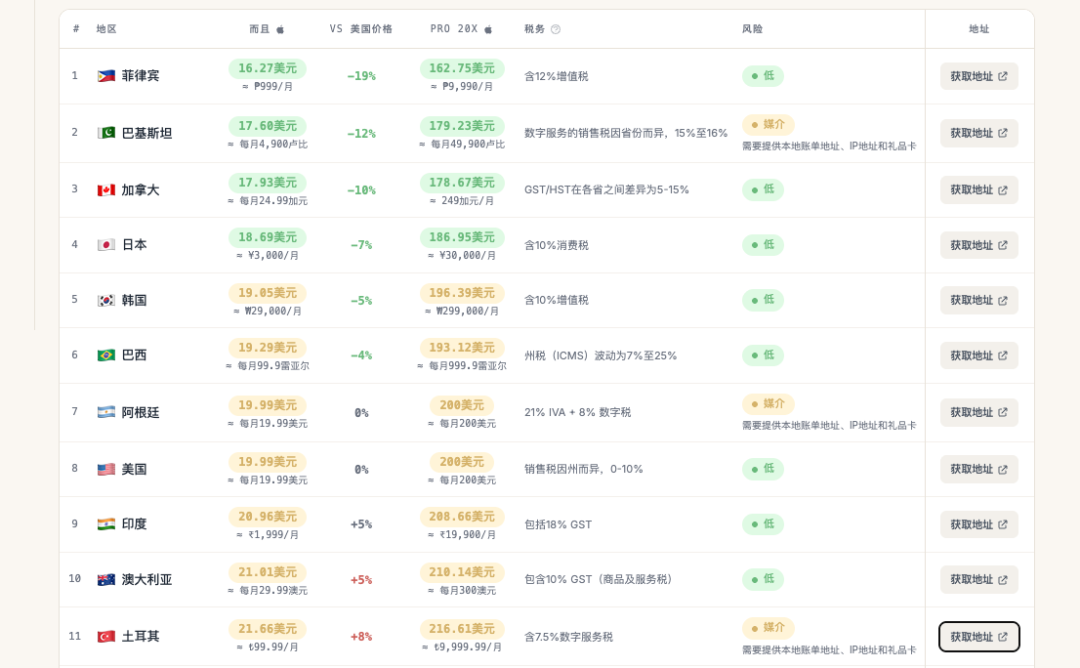The width and height of the screenshot is (1080, 668).
Task: Click the Australia flag icon
Action: [x=106, y=579]
